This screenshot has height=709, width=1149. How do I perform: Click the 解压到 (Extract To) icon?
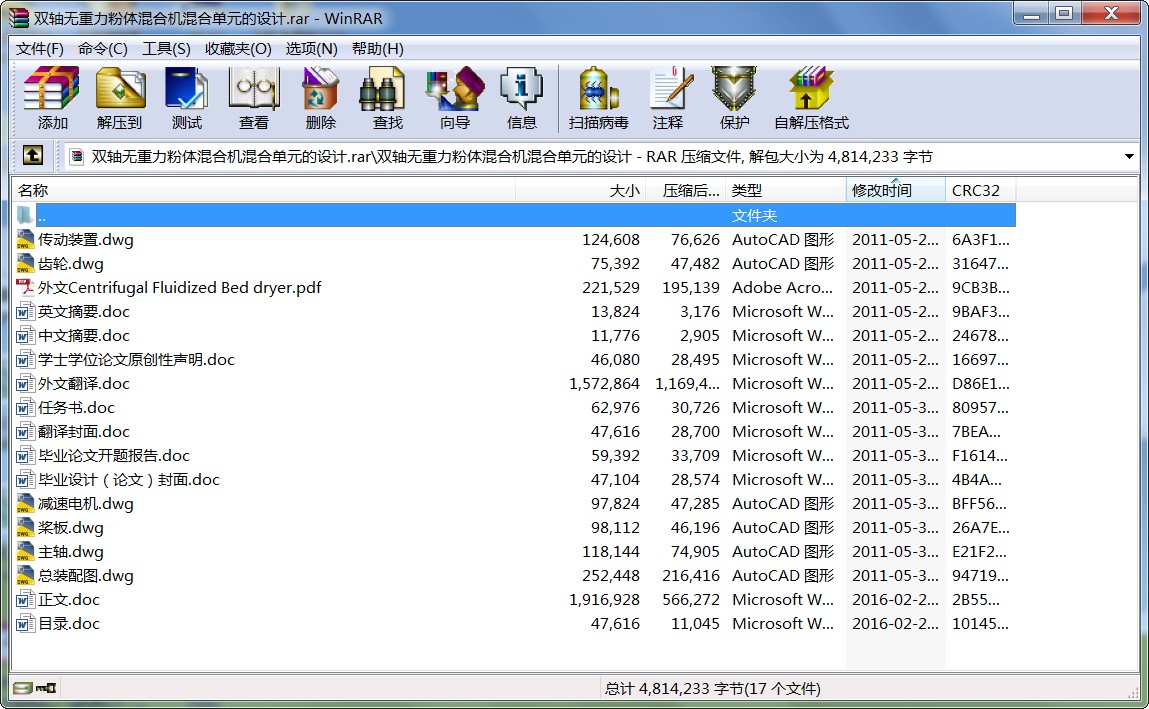[x=120, y=98]
